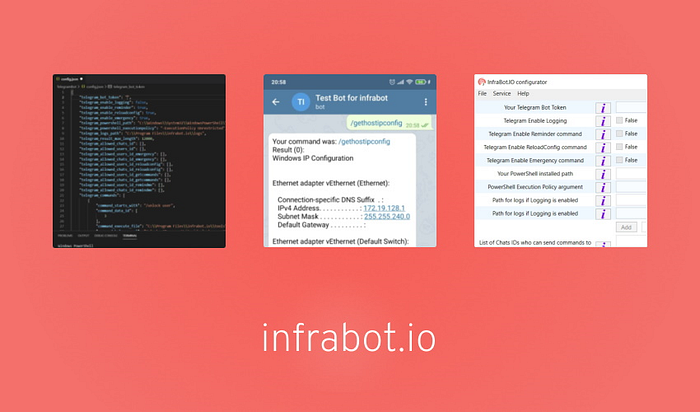This screenshot has width=700, height=412.
Task: Open the 172.19.128.1 IPv4 address link
Action: coord(384,208)
